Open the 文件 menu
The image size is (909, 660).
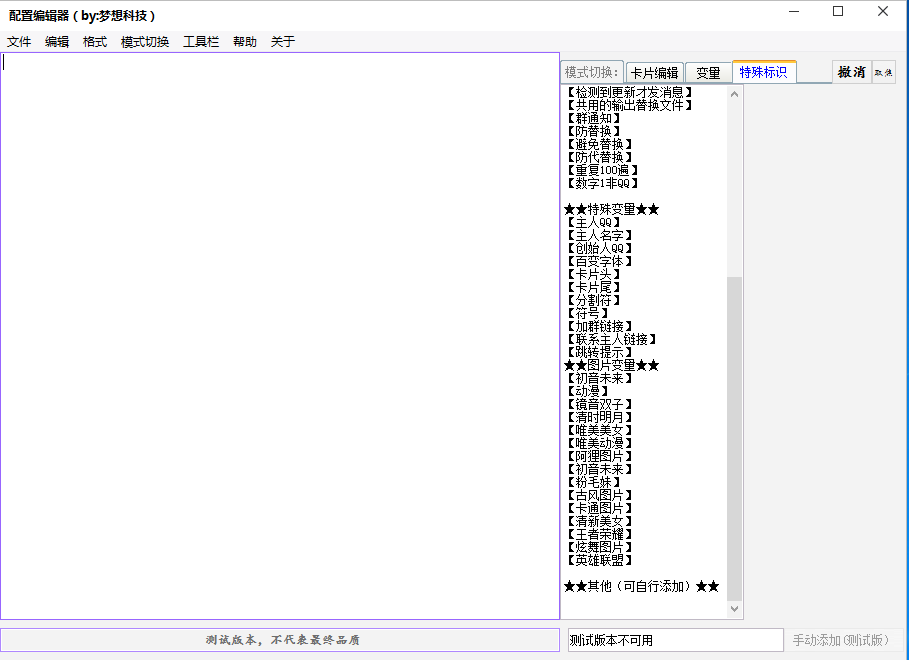coord(18,41)
